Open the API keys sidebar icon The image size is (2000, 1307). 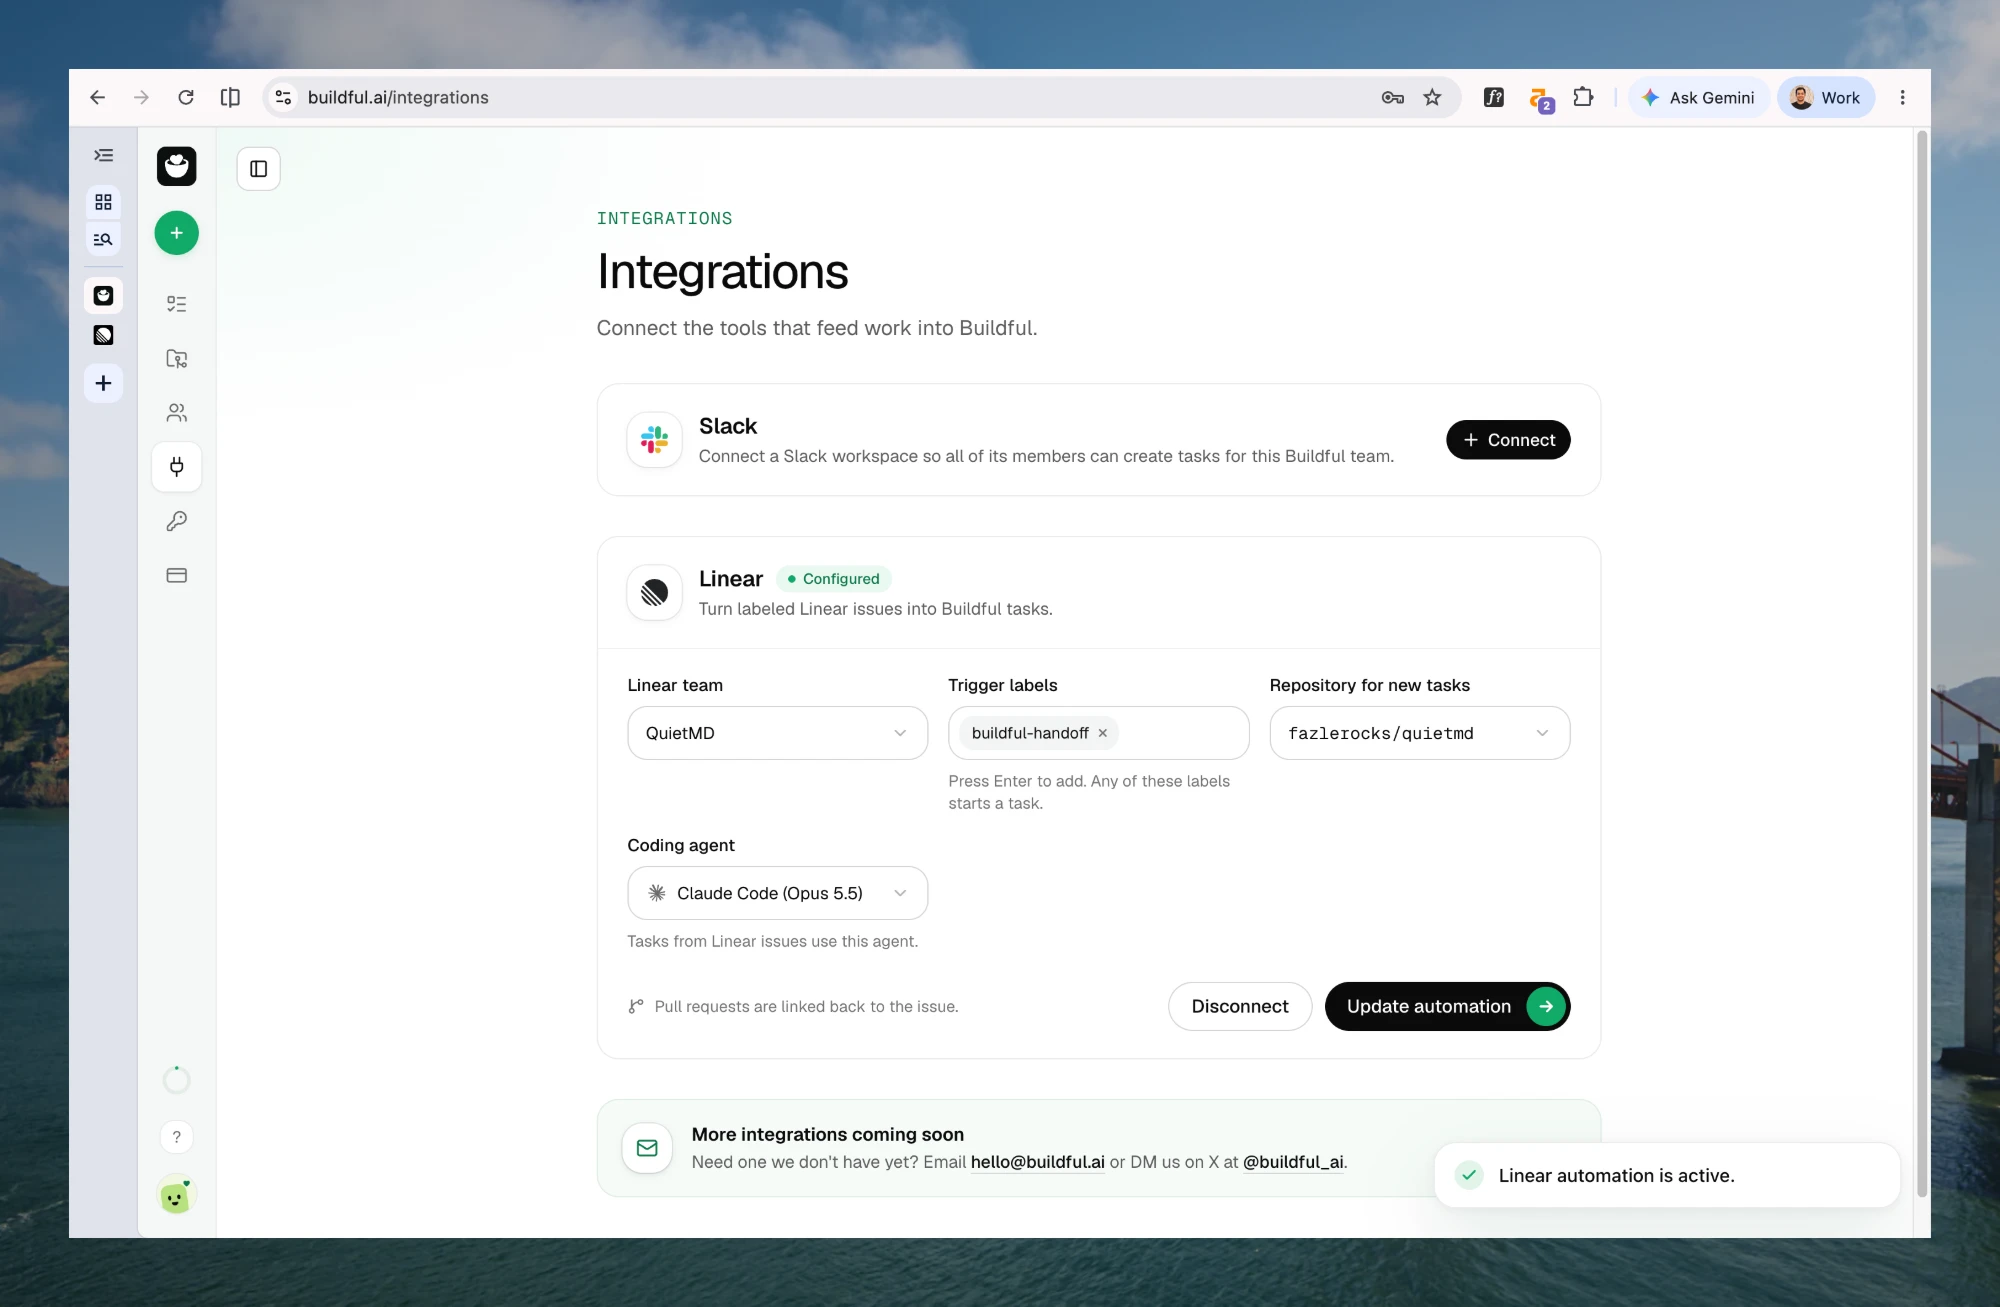tap(176, 521)
